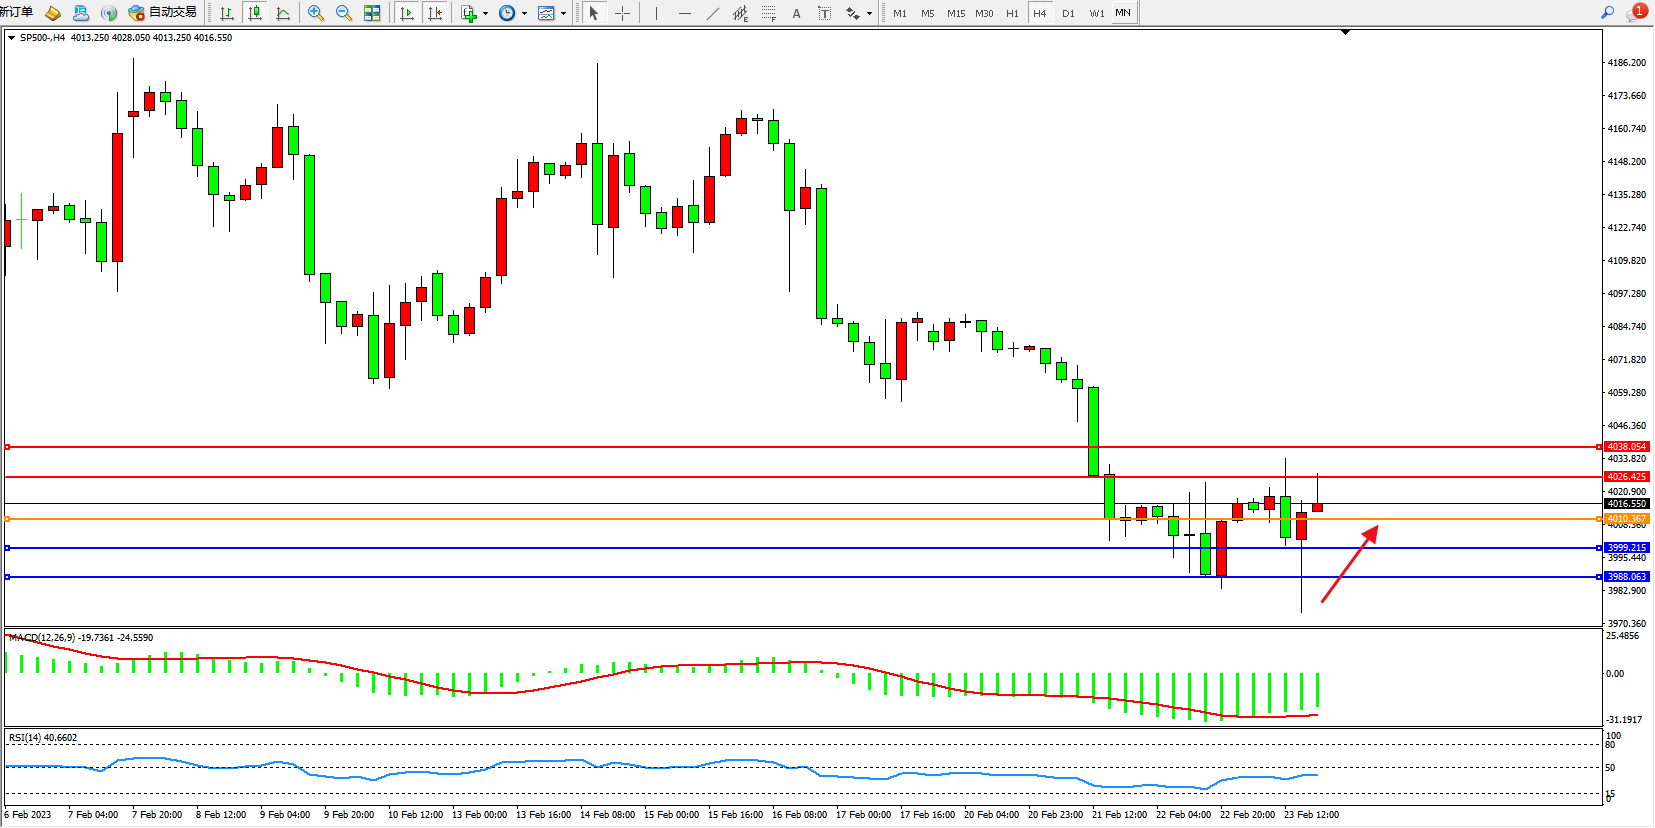The width and height of the screenshot is (1655, 828).
Task: Choose the Fibonacci retracement tool
Action: tap(768, 13)
